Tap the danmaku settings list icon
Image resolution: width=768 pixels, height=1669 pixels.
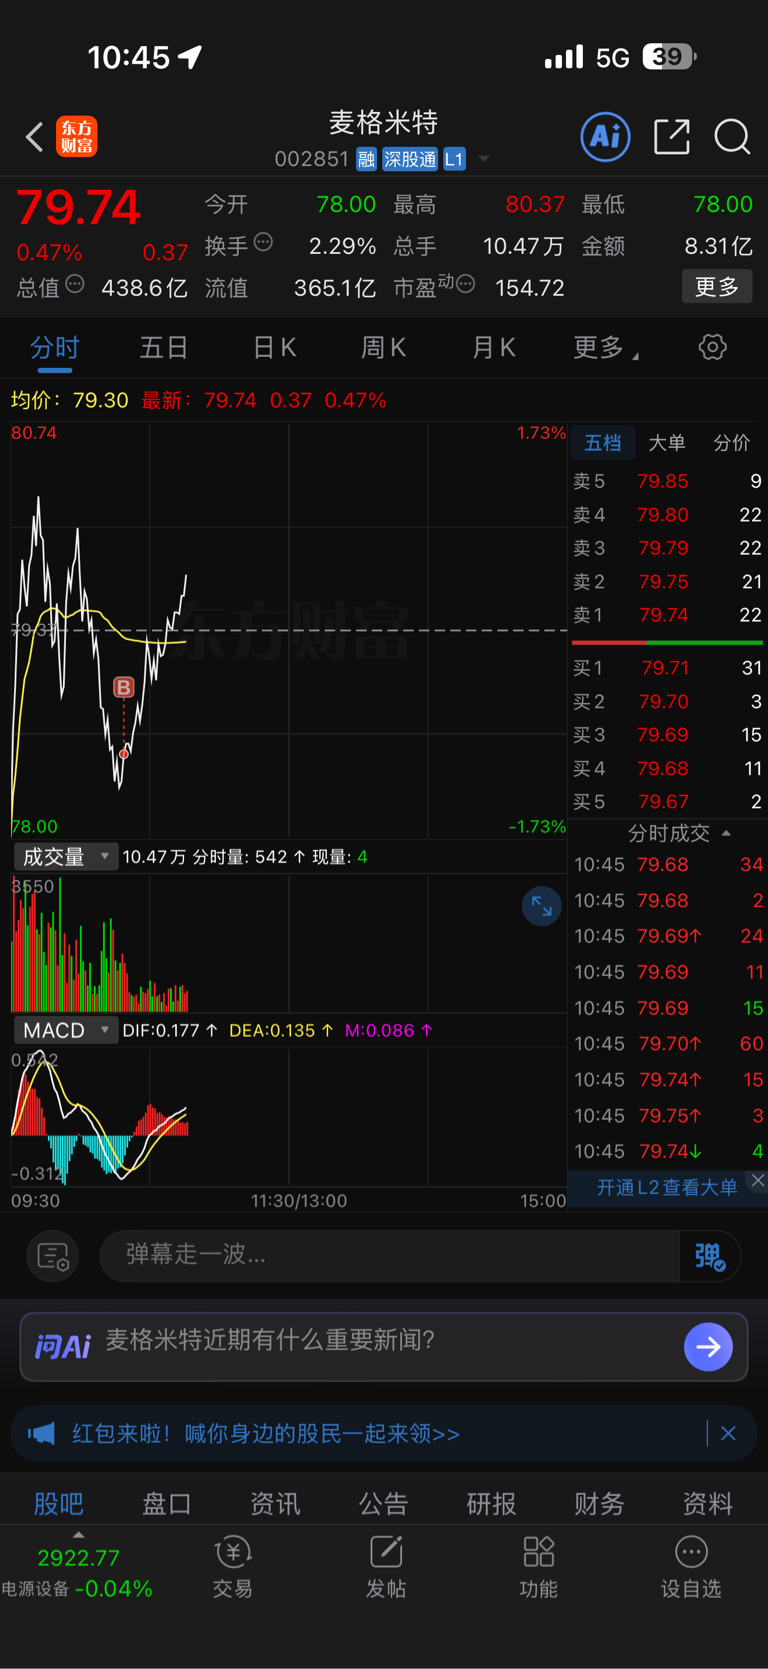(53, 1256)
